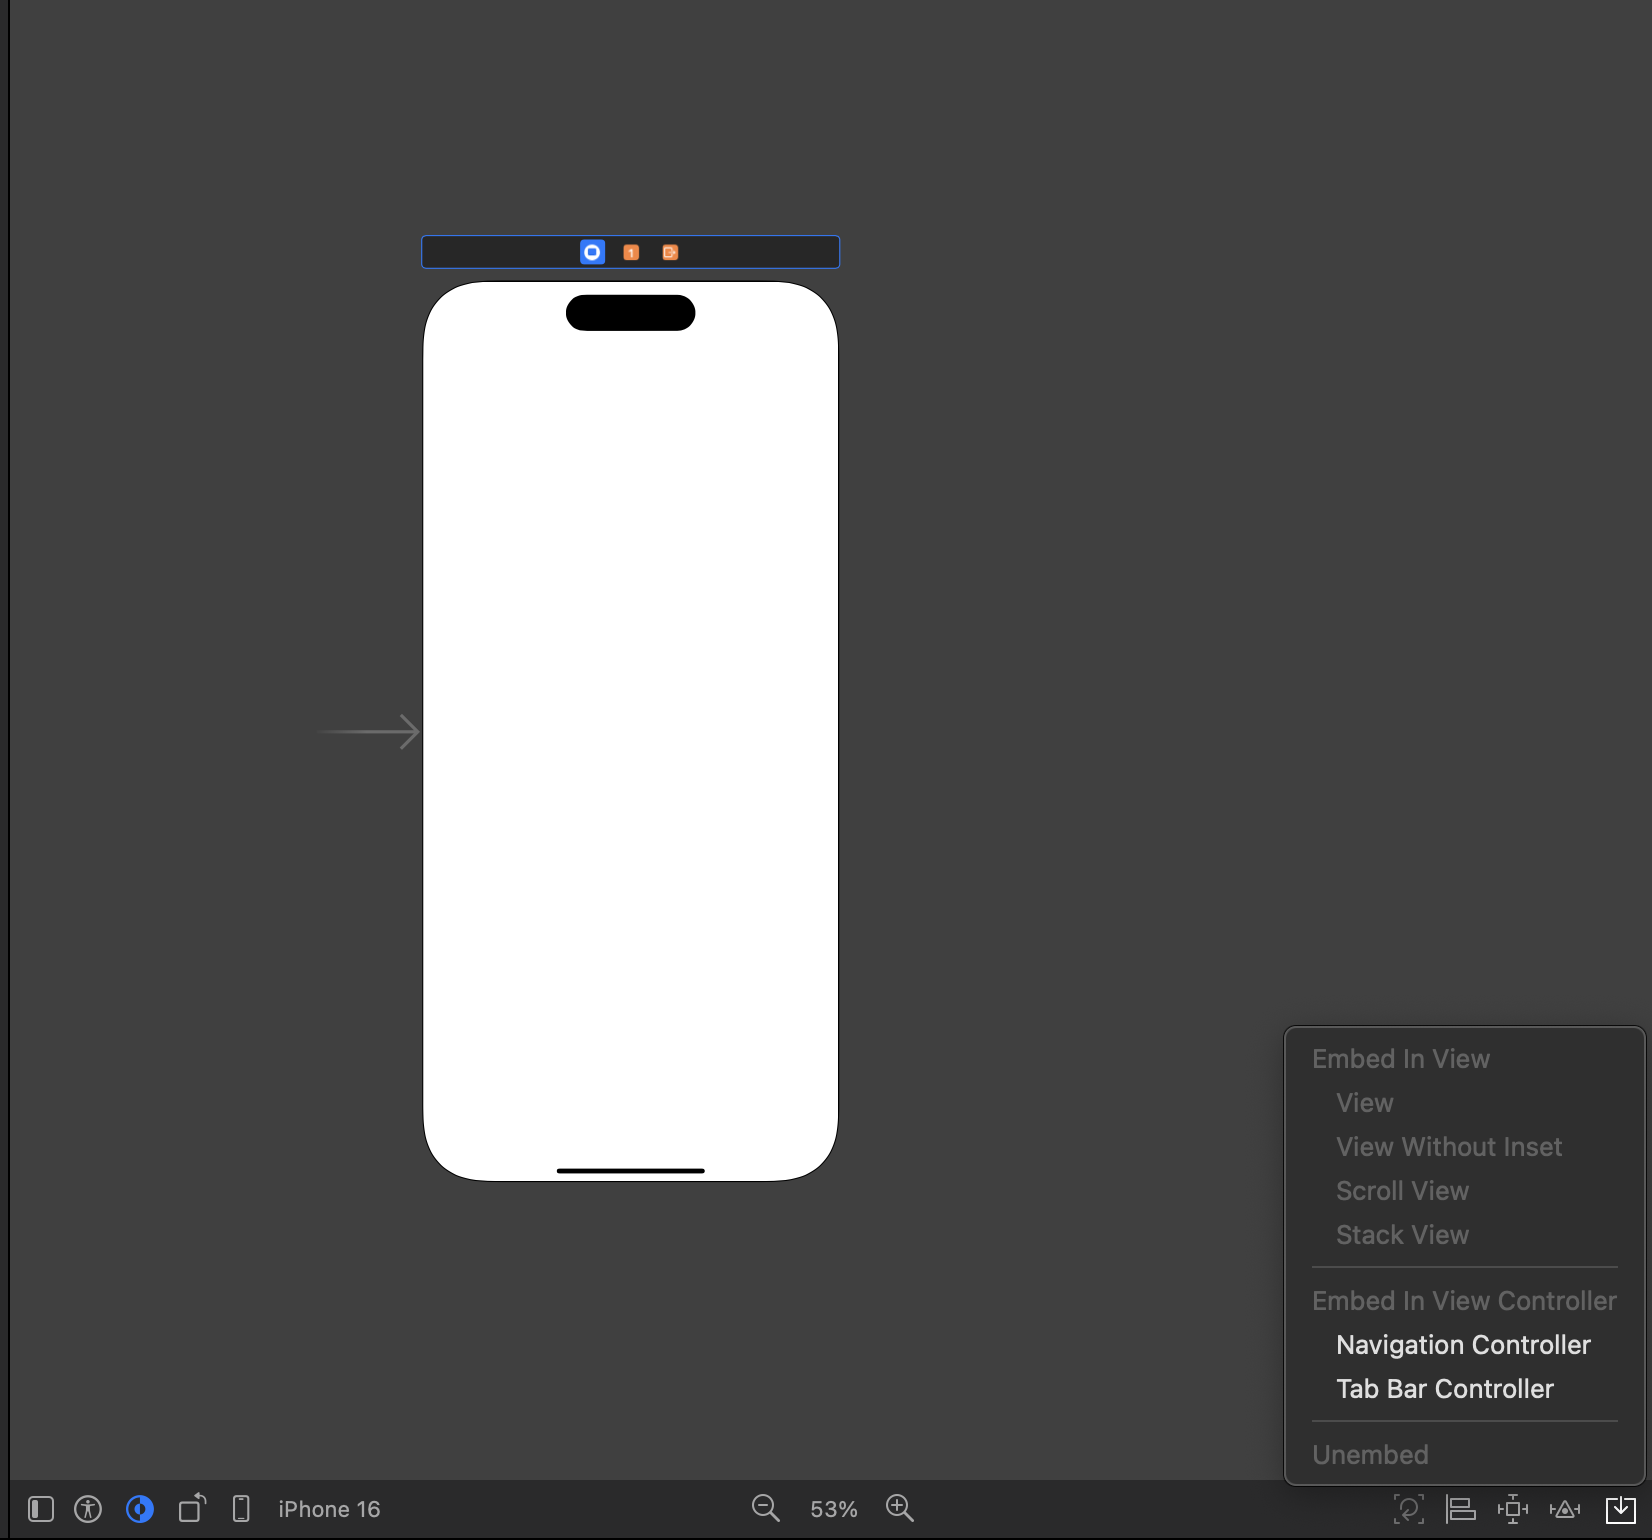Screen dimensions: 1652x1540
Task: Click the Update Frames icon
Action: pos(1408,1509)
